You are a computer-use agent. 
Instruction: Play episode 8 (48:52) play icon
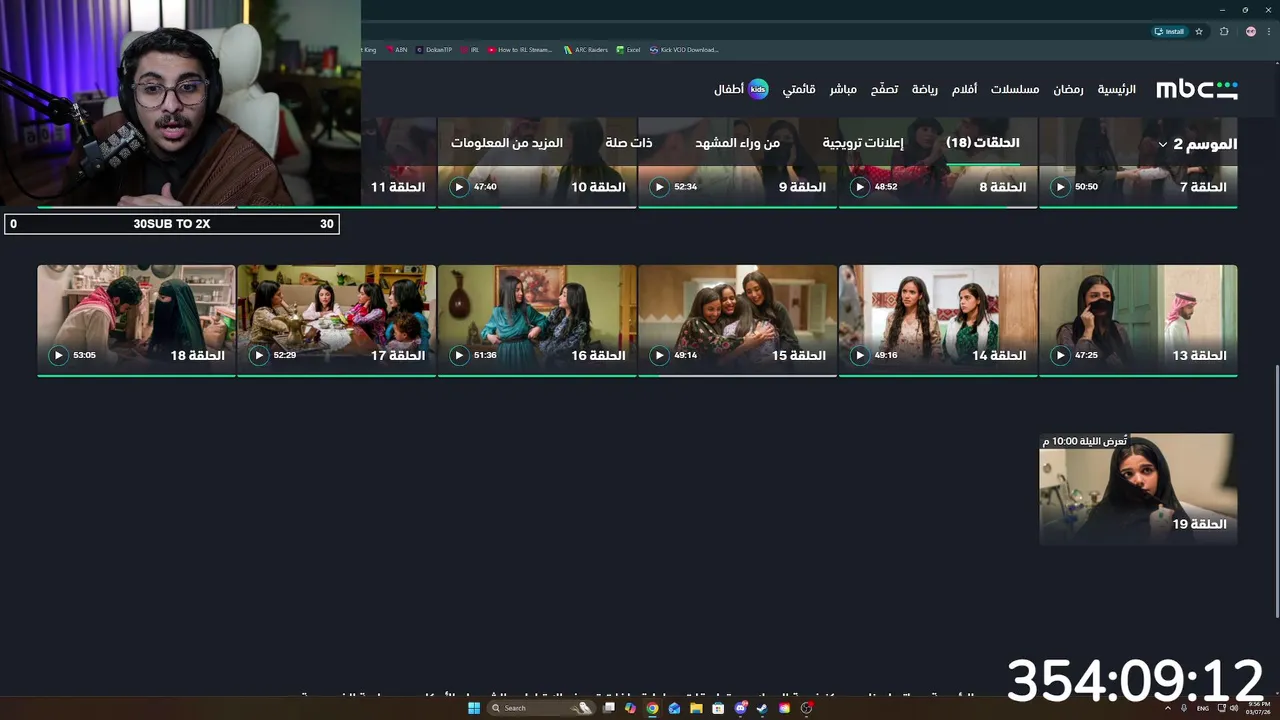859,187
